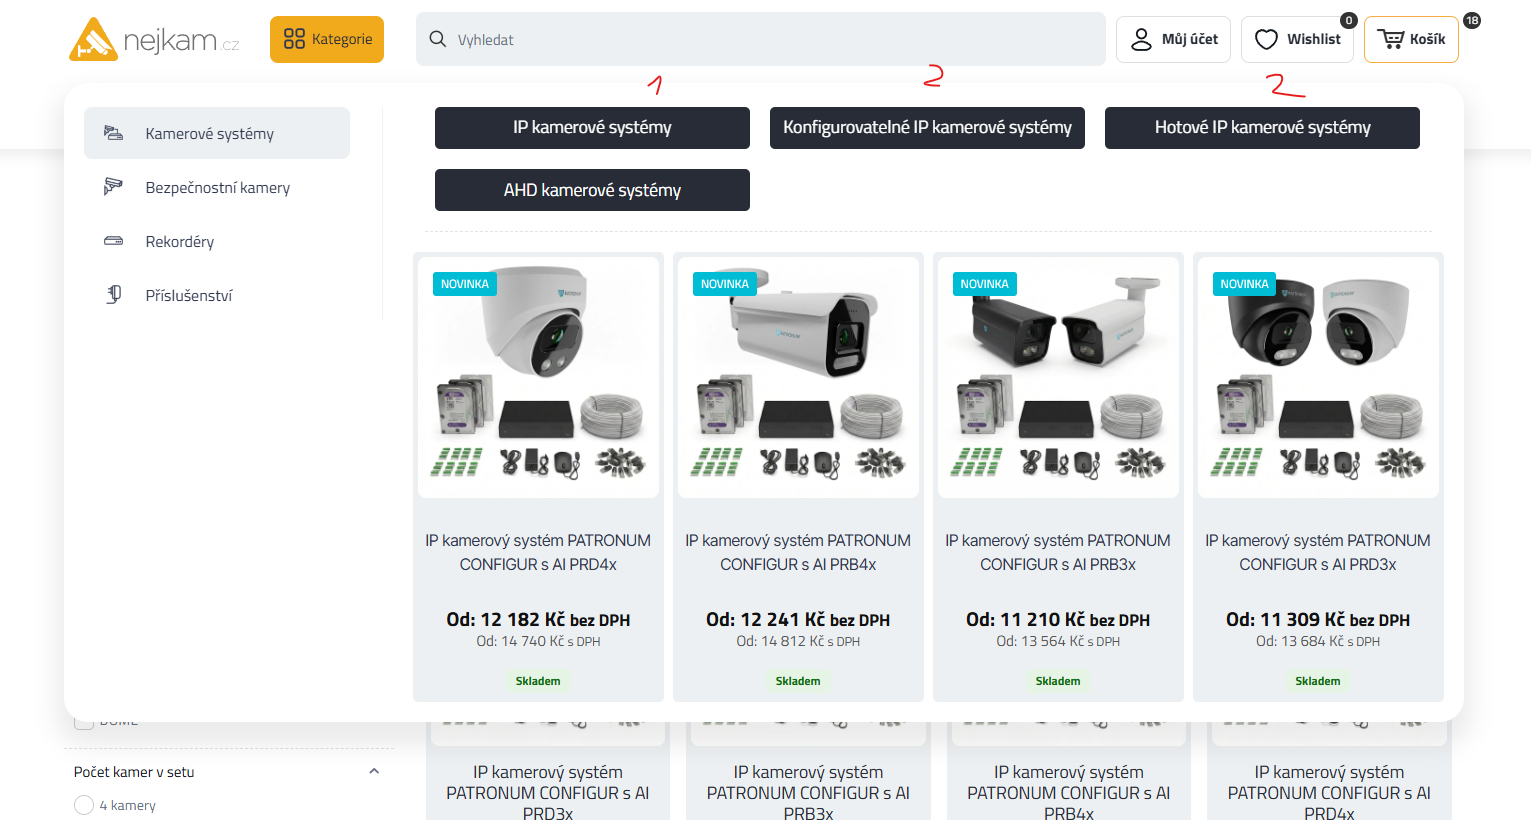The image size is (1531, 820).
Task: Collapse the Počet kamer v setu filter
Action: (374, 771)
